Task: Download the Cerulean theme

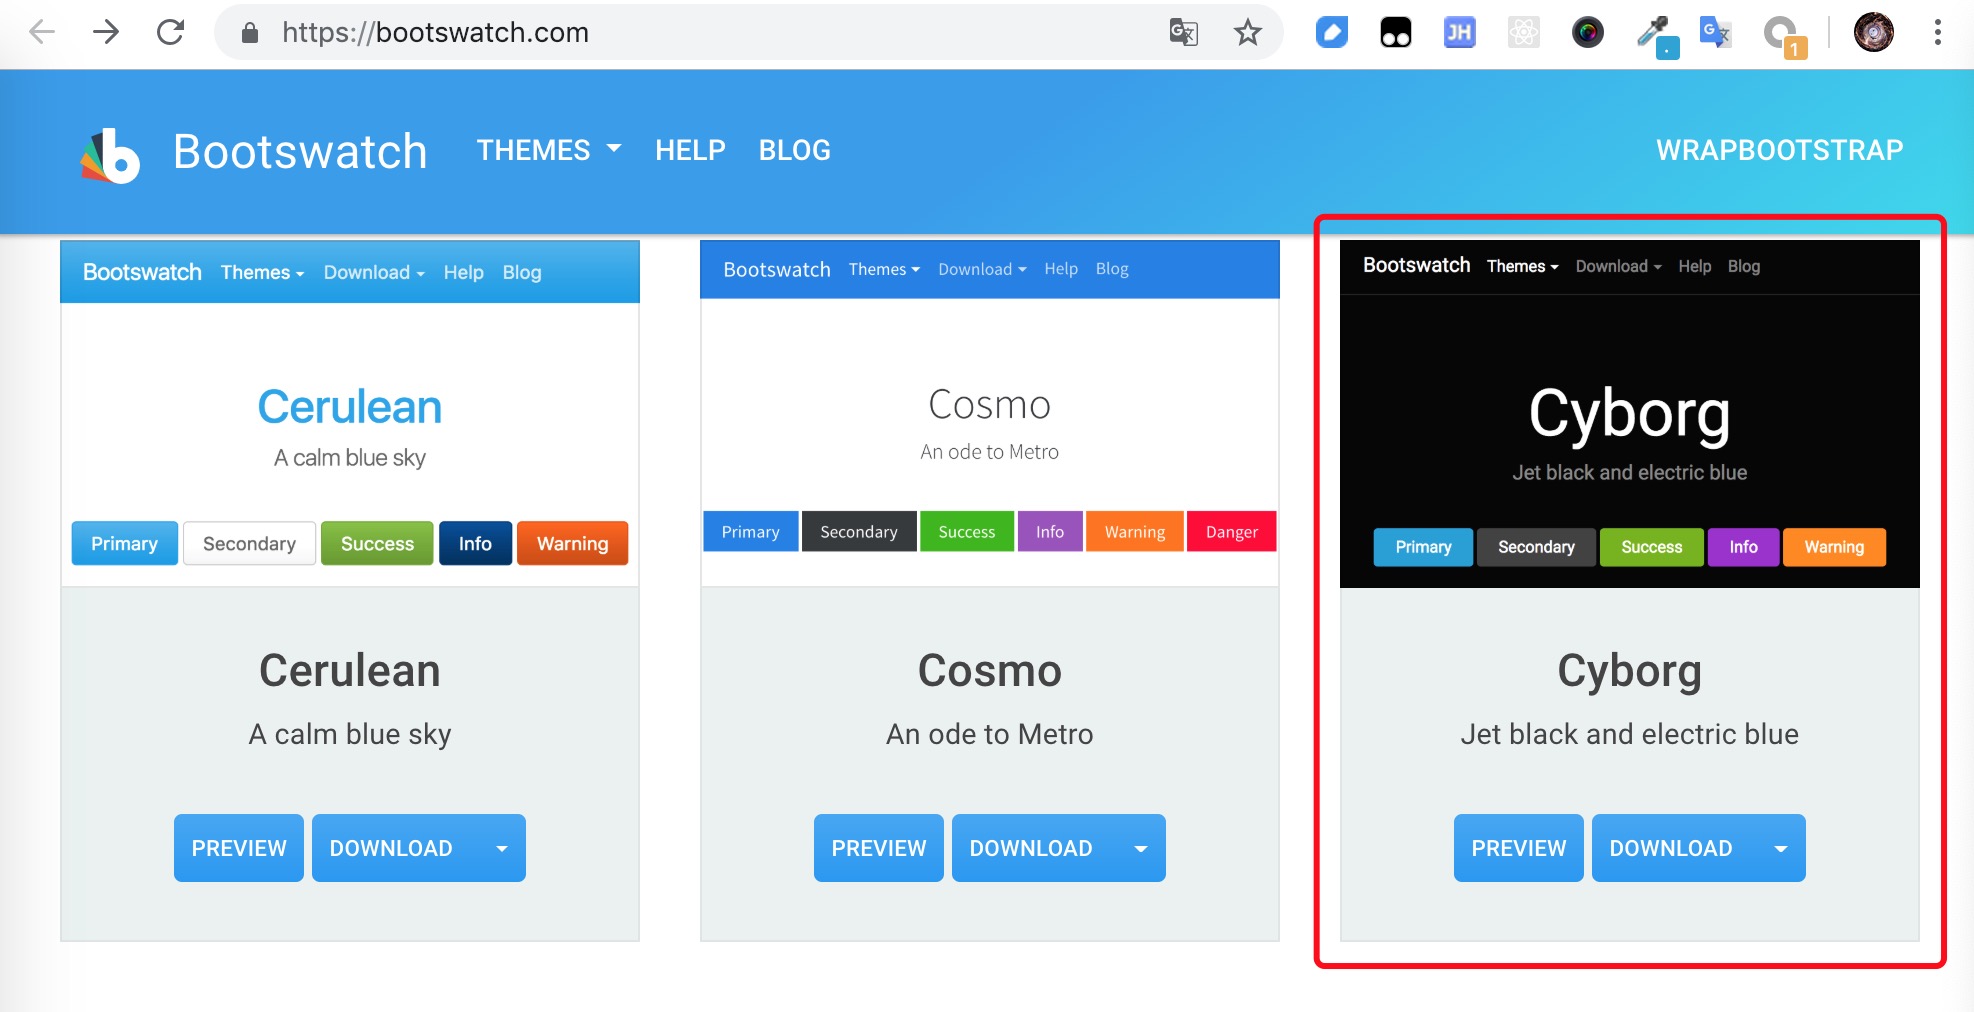Action: pos(391,848)
